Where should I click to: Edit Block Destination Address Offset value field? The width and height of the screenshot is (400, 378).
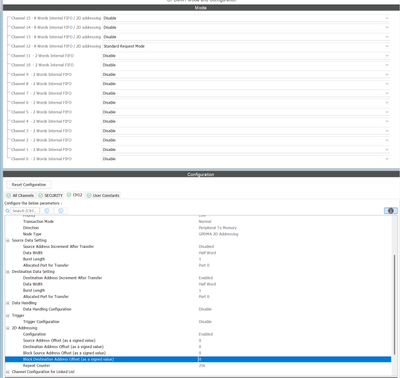(x=295, y=359)
